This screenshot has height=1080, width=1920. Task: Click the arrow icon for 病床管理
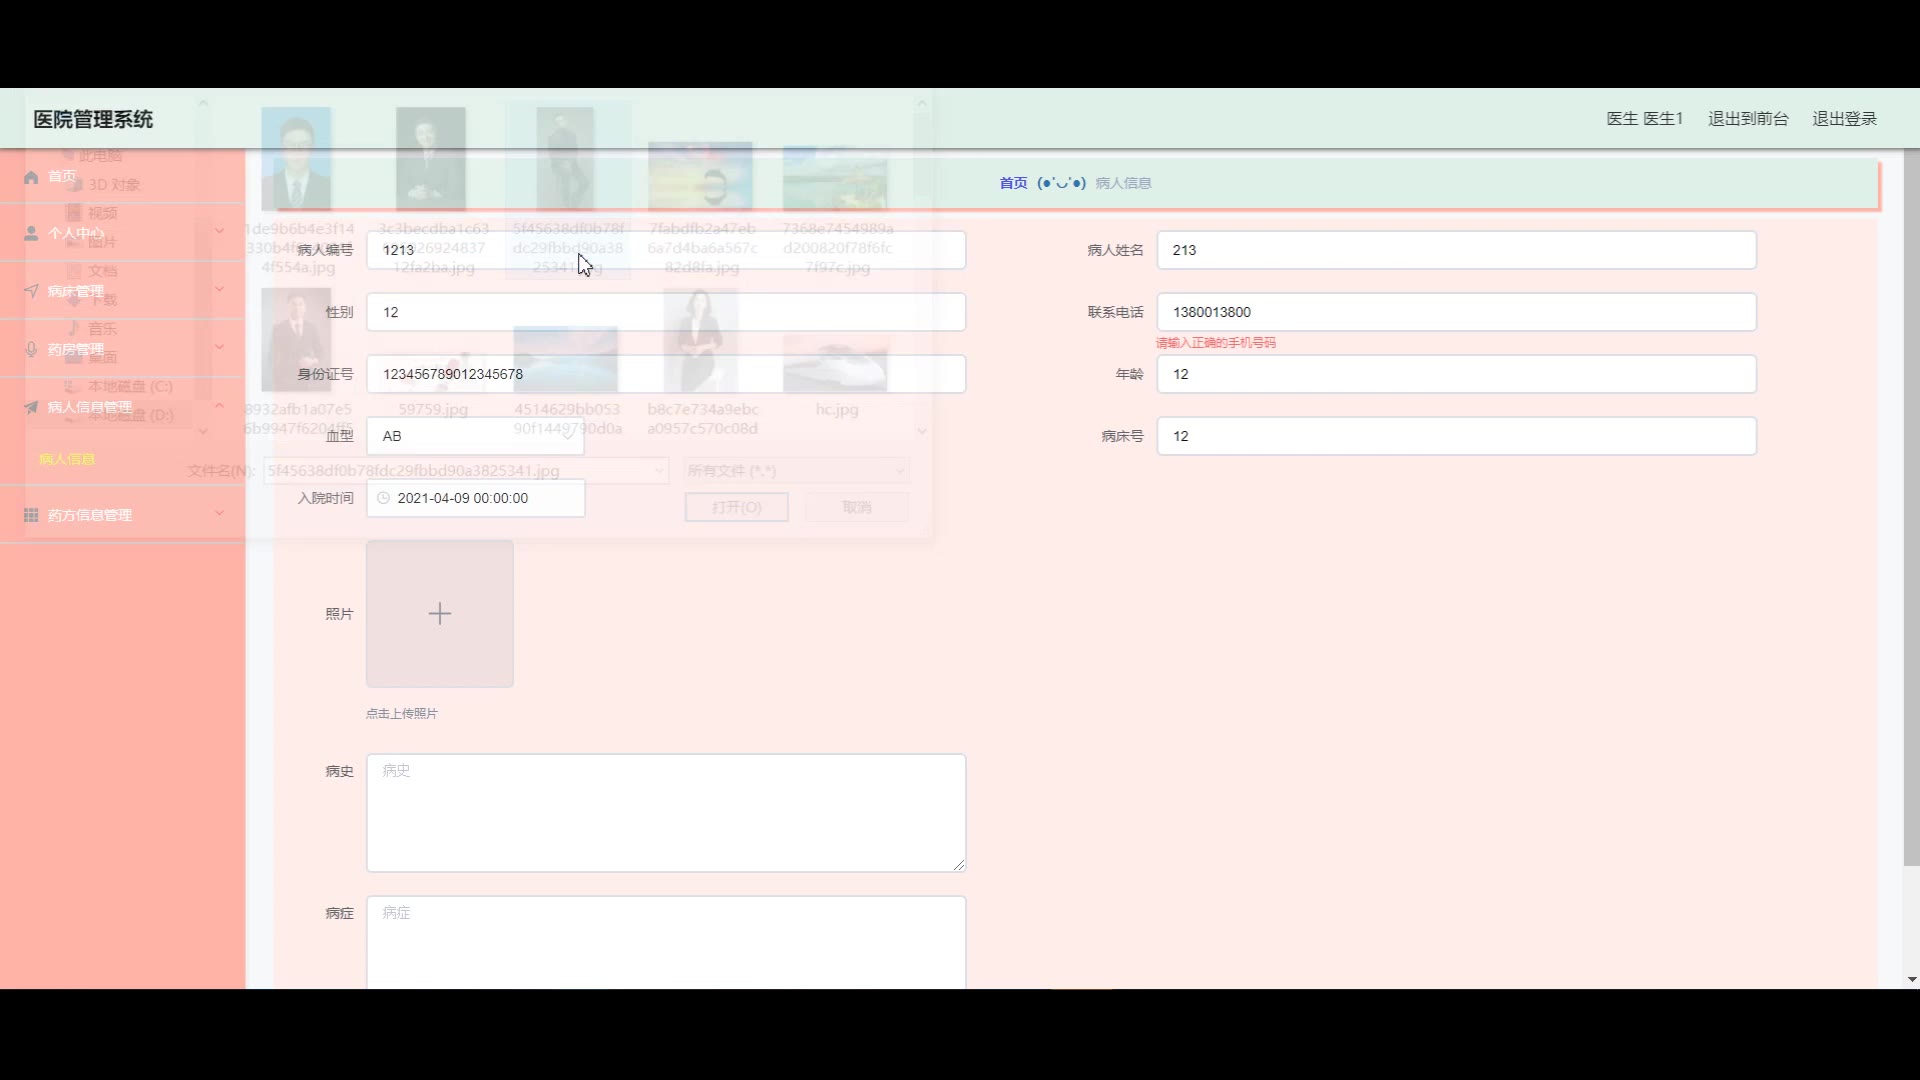tap(31, 291)
